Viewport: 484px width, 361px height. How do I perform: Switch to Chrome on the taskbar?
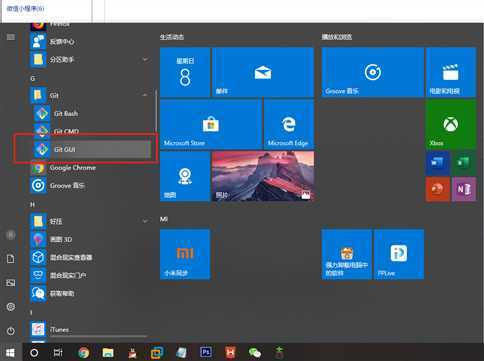[x=84, y=353]
